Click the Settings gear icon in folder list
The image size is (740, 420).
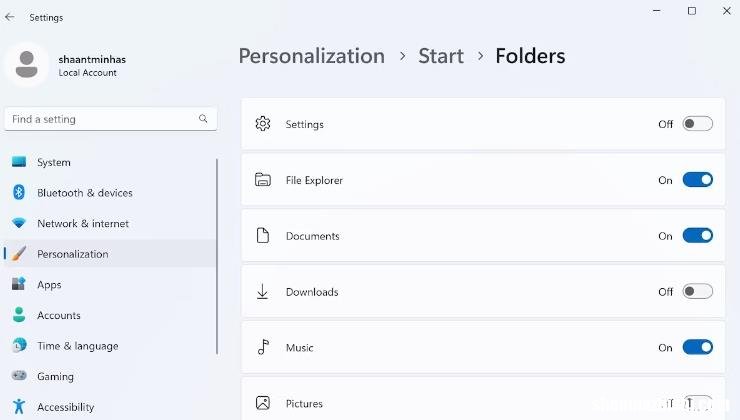click(x=263, y=124)
